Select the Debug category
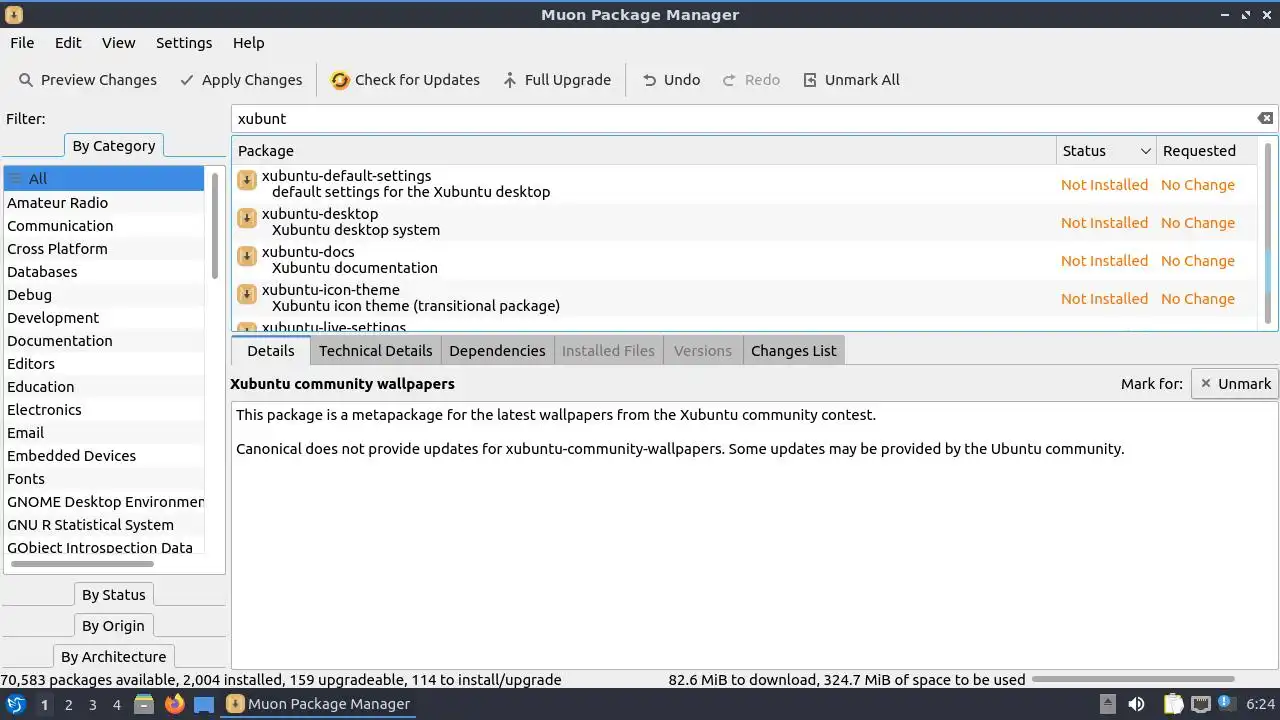This screenshot has width=1280, height=720. pyautogui.click(x=104, y=295)
